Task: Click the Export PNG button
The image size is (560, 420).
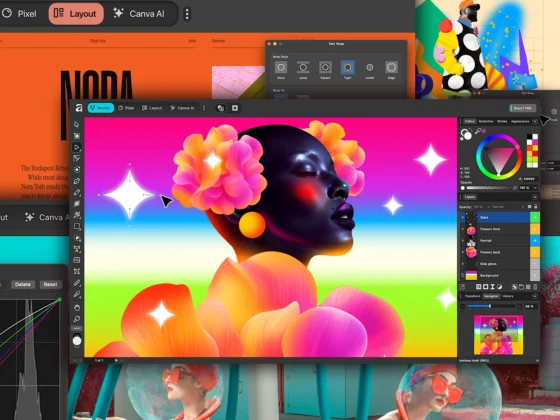Action: 522,108
